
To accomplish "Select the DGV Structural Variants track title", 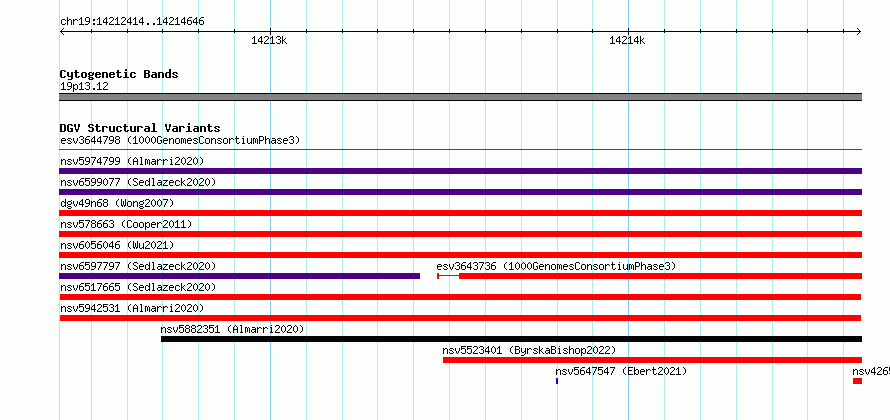I will (x=140, y=128).
